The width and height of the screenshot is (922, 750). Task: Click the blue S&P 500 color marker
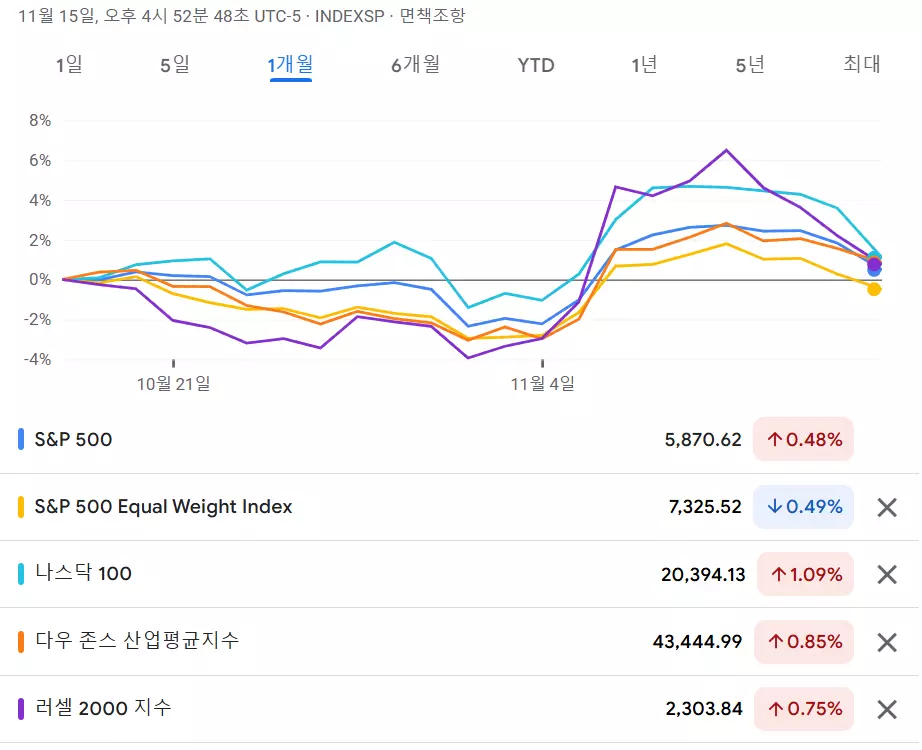click(21, 439)
